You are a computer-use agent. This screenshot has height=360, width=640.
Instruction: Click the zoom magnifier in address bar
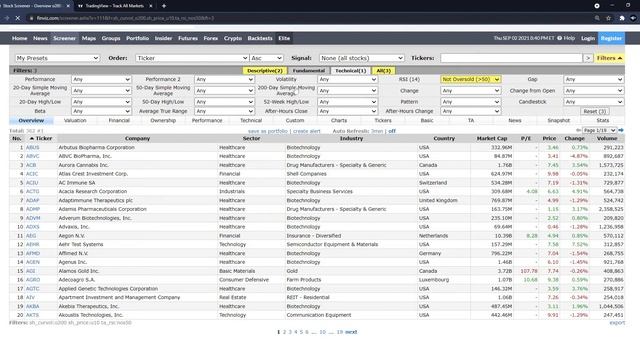[x=597, y=18]
